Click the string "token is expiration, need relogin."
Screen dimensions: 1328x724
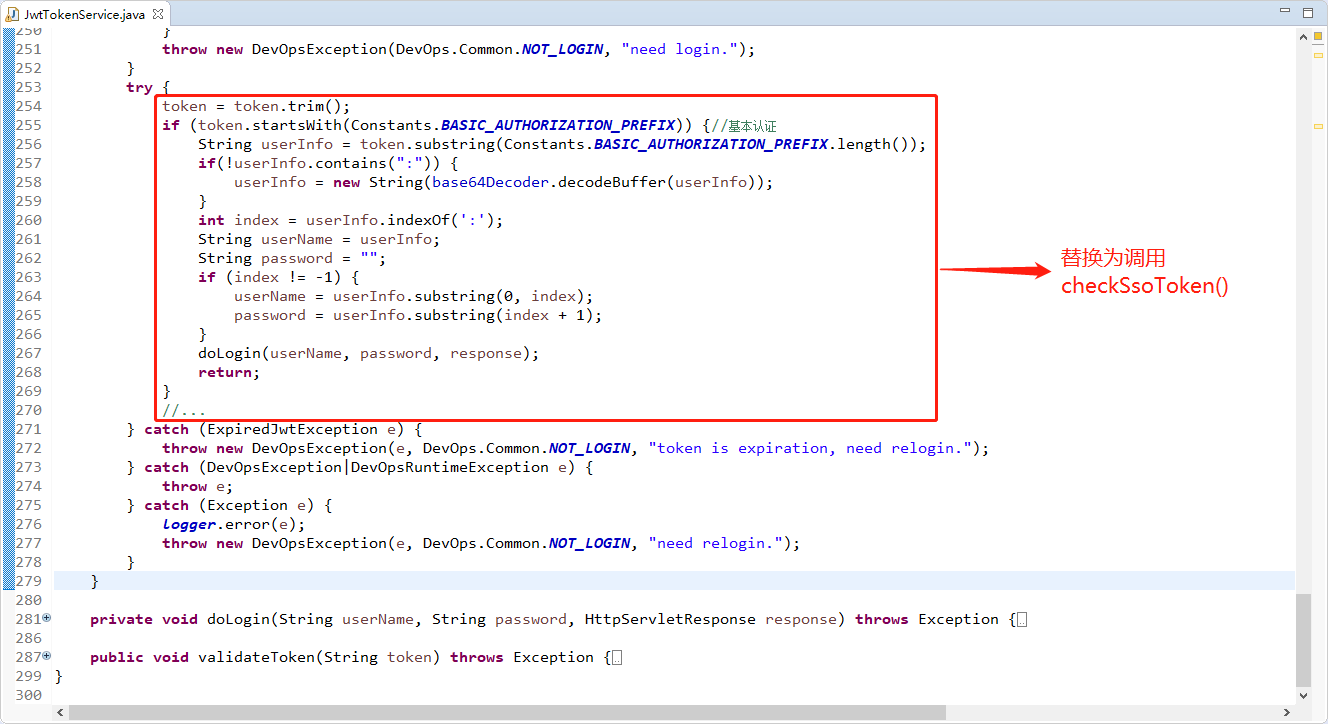point(810,448)
